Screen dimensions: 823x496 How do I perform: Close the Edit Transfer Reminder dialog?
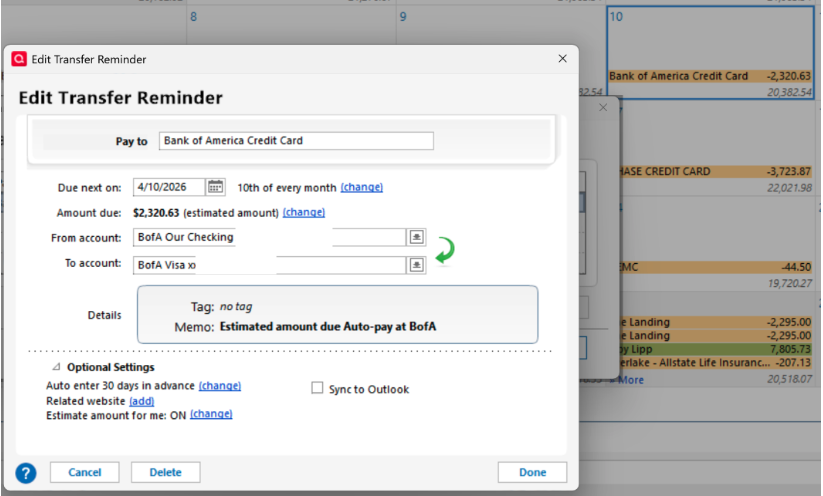click(562, 59)
